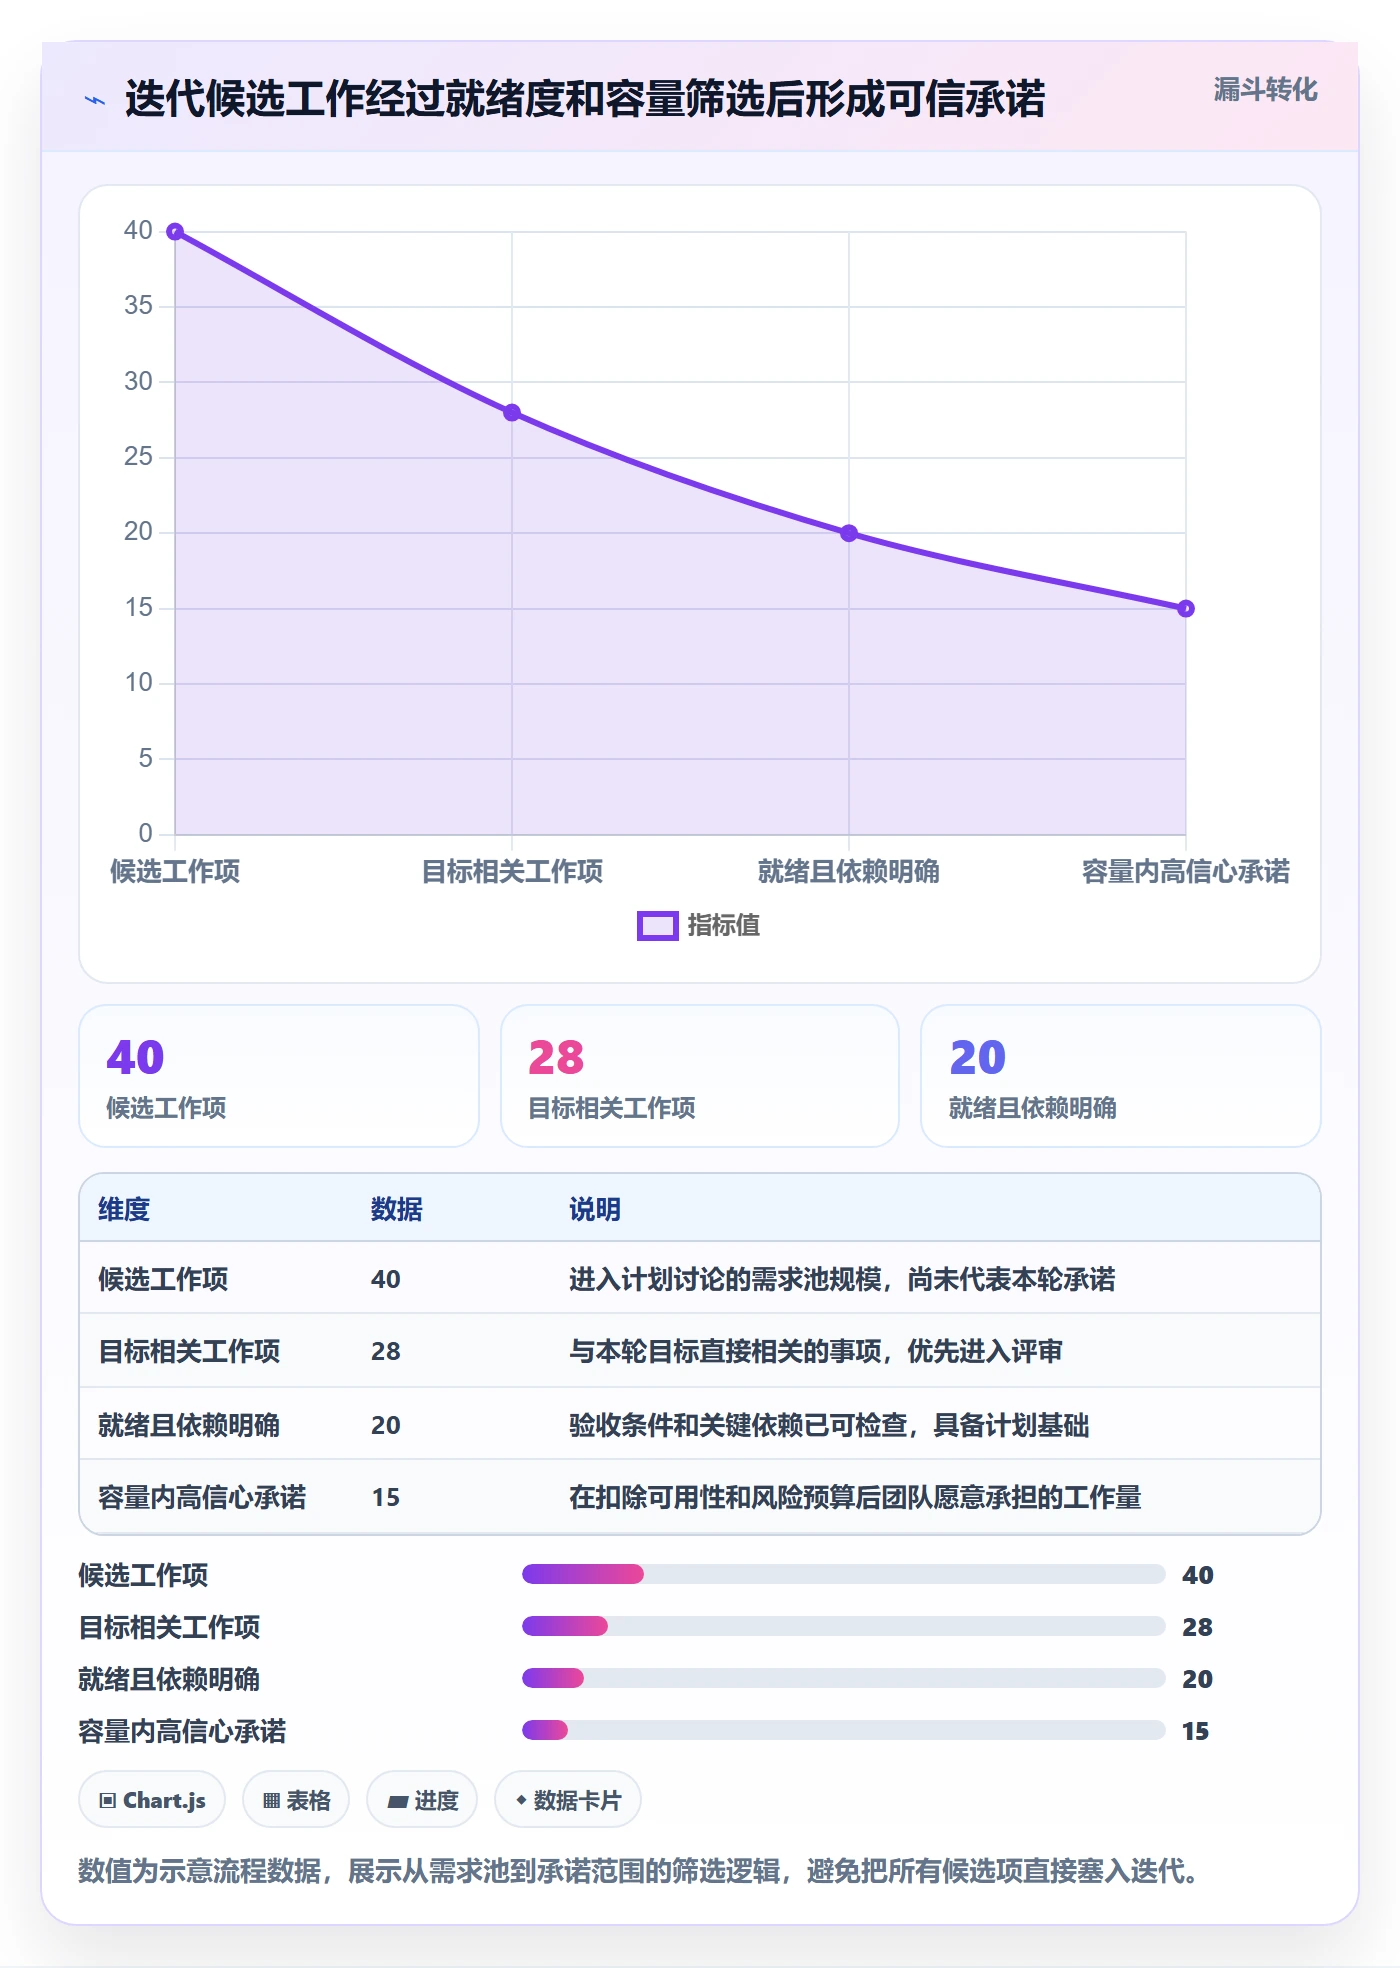The height and width of the screenshot is (1968, 1400).
Task: Click x-axis label 就绪且依赖明确 under the chart
Action: click(x=849, y=871)
